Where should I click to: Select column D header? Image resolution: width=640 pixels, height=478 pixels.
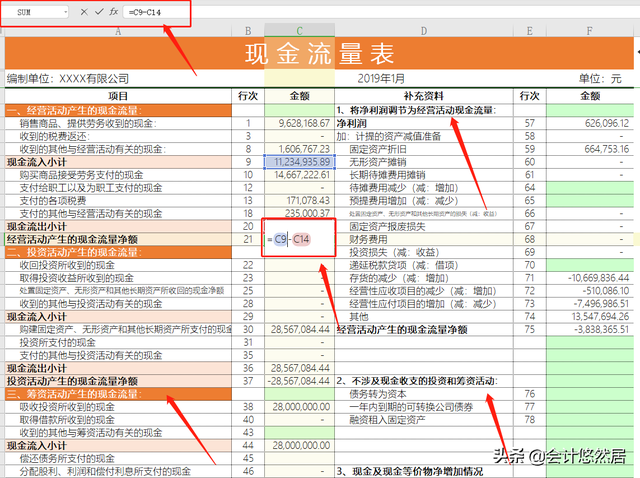click(424, 31)
